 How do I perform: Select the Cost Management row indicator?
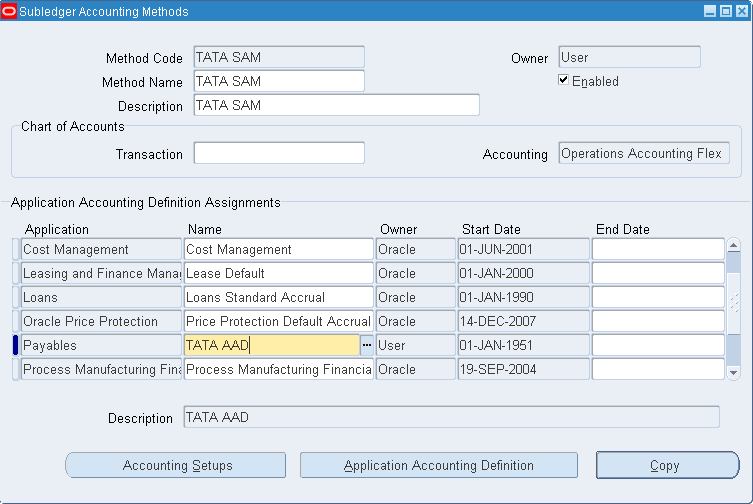click(15, 249)
